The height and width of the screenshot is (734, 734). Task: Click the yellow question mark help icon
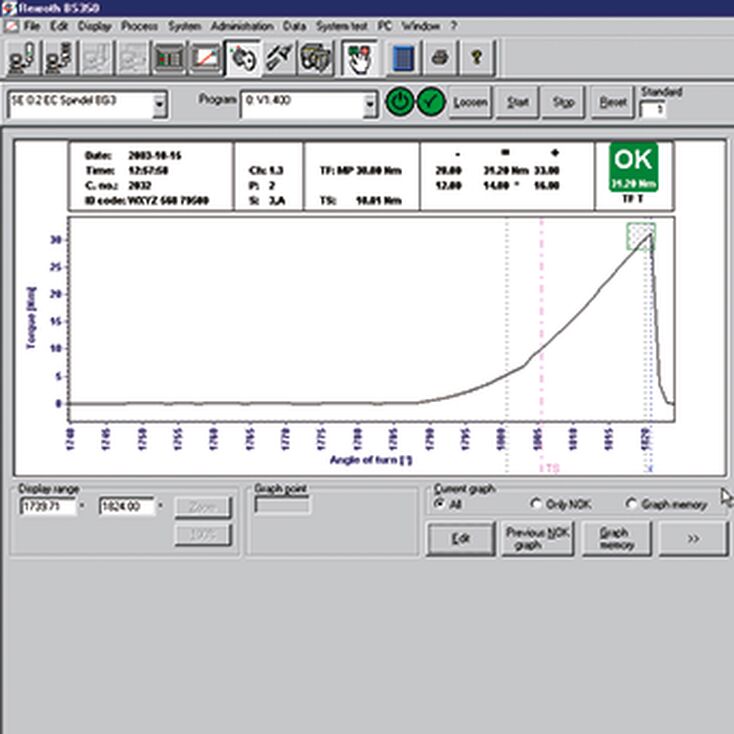(x=477, y=58)
